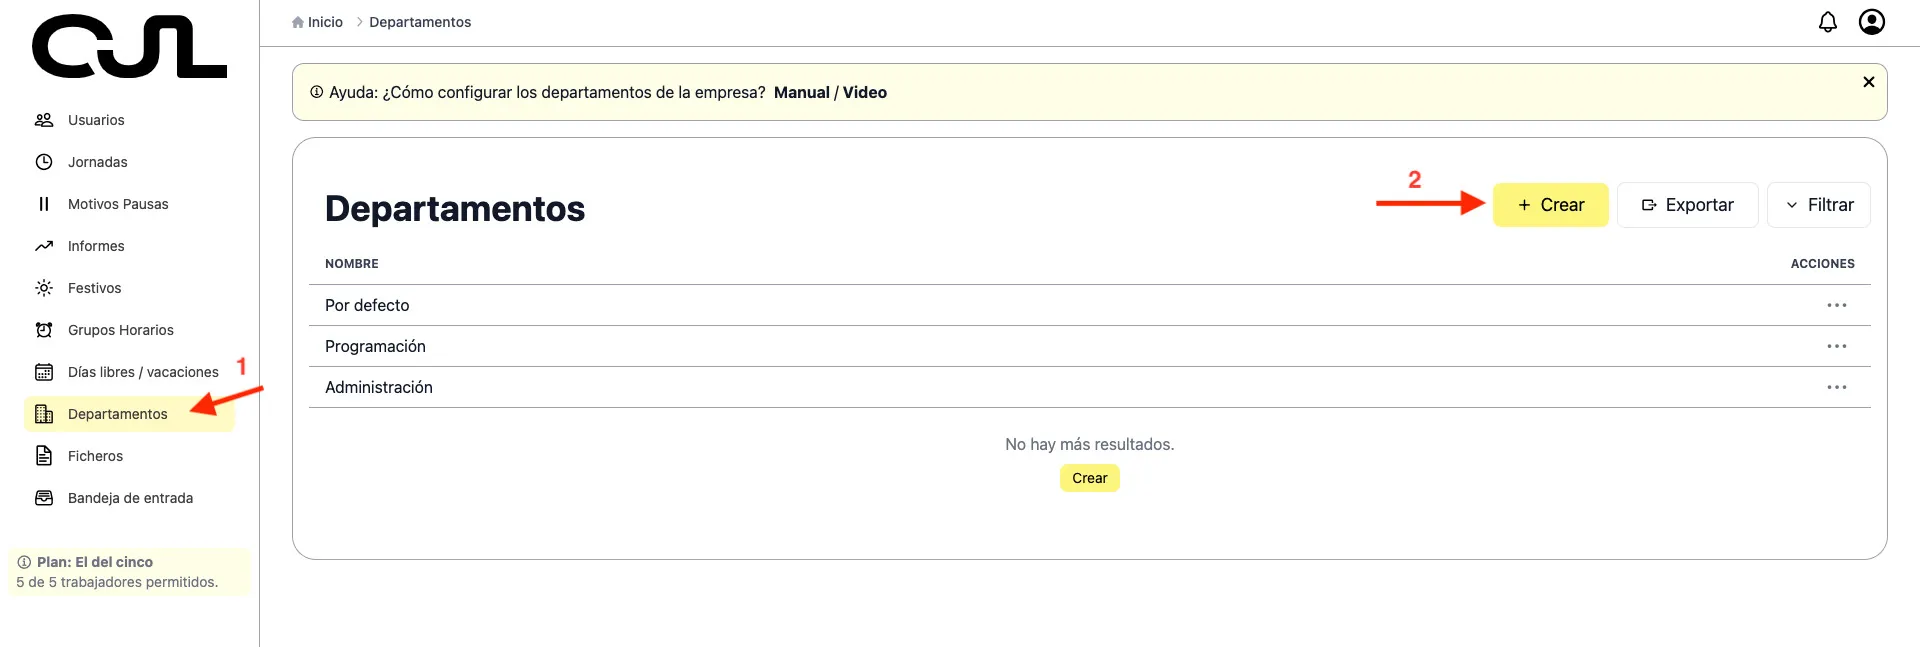
Task: Click the top Crear button with plus
Action: tap(1550, 205)
